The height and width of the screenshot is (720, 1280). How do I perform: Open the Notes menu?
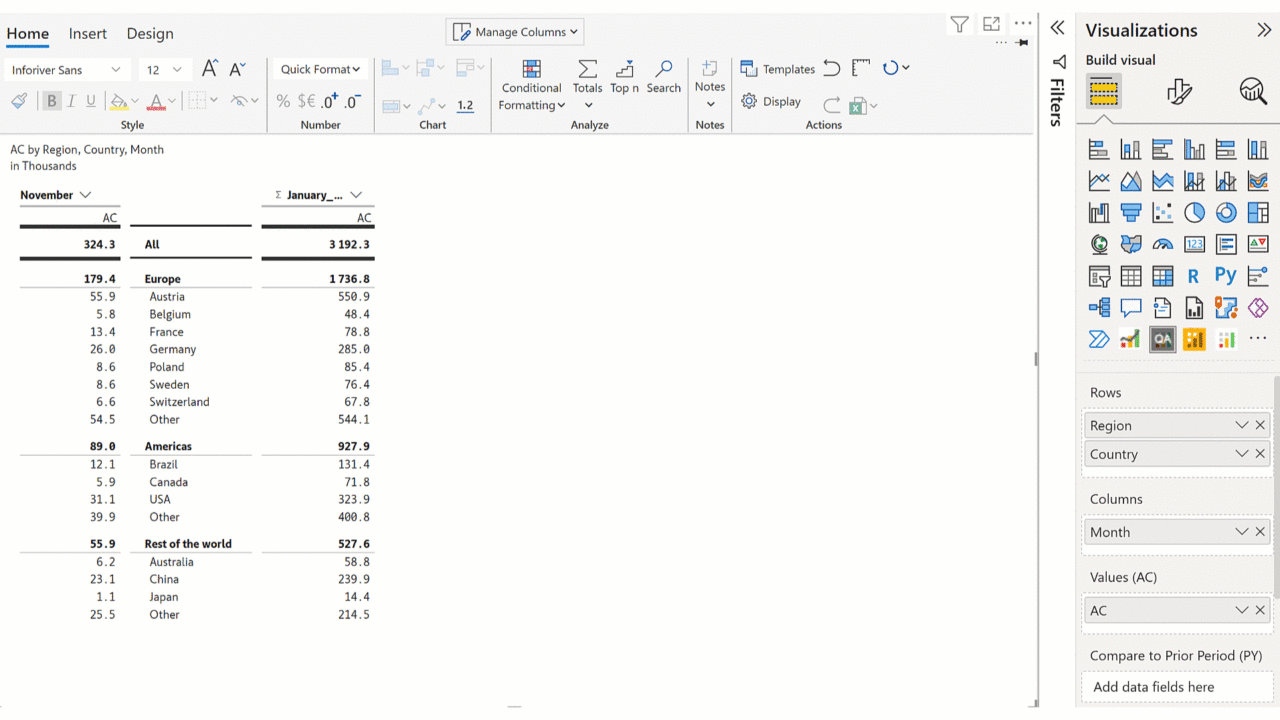click(710, 84)
